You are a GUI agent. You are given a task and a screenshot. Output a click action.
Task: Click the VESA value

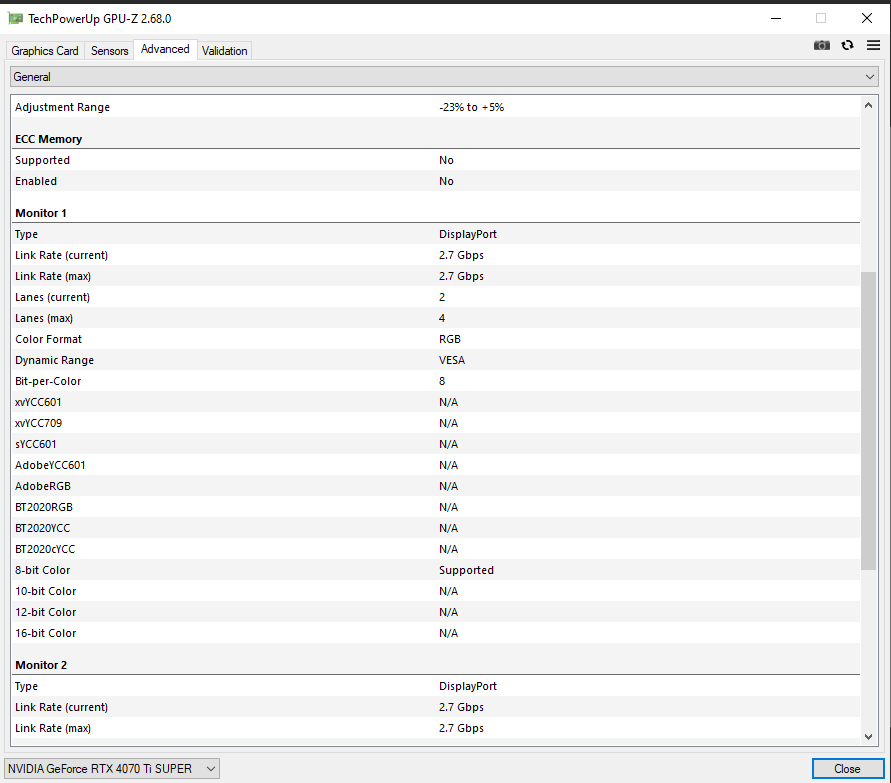click(x=452, y=360)
